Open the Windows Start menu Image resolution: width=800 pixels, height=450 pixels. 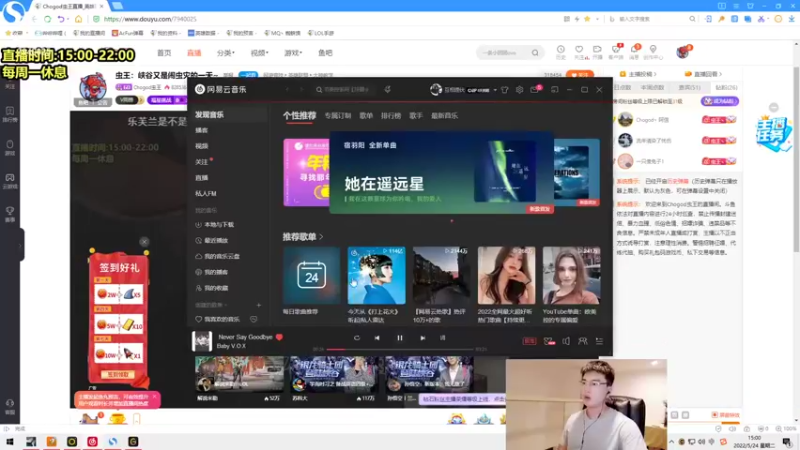click(10, 441)
